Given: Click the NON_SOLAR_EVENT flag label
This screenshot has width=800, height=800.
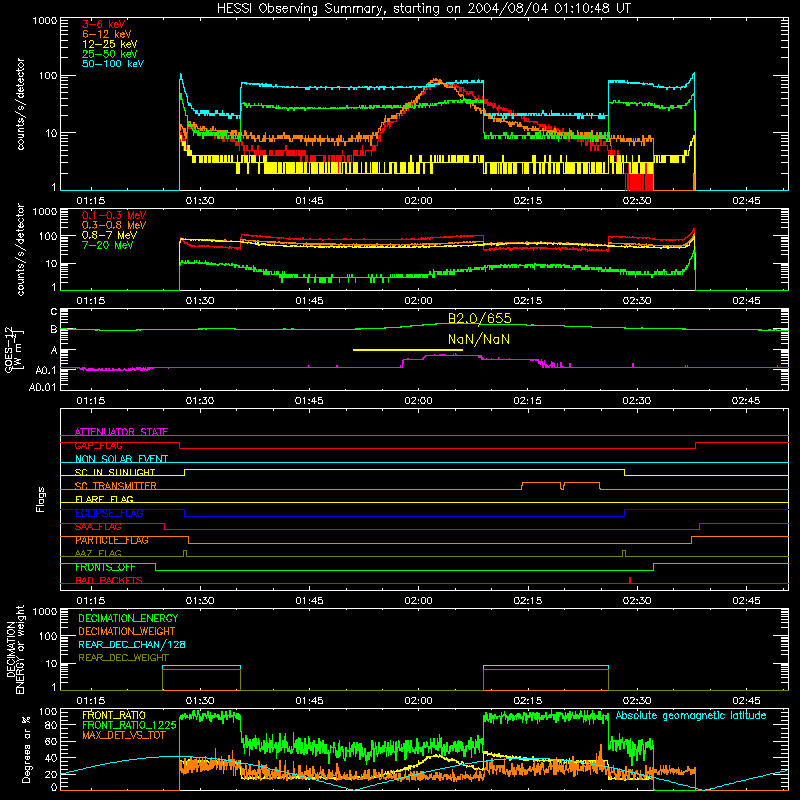Looking at the screenshot, I should 121,459.
